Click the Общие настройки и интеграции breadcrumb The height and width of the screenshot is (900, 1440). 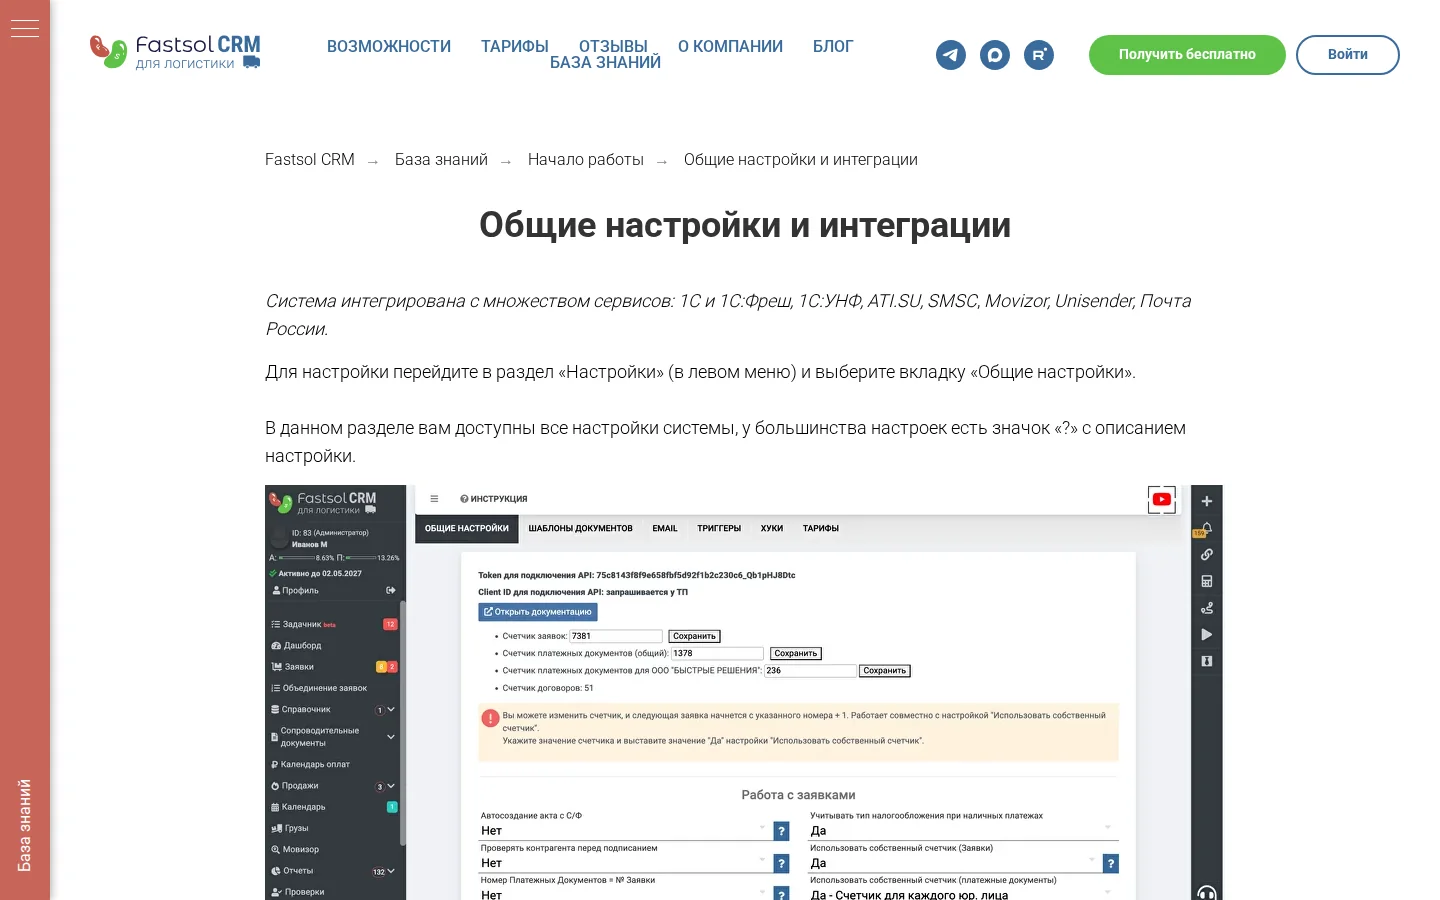[801, 160]
